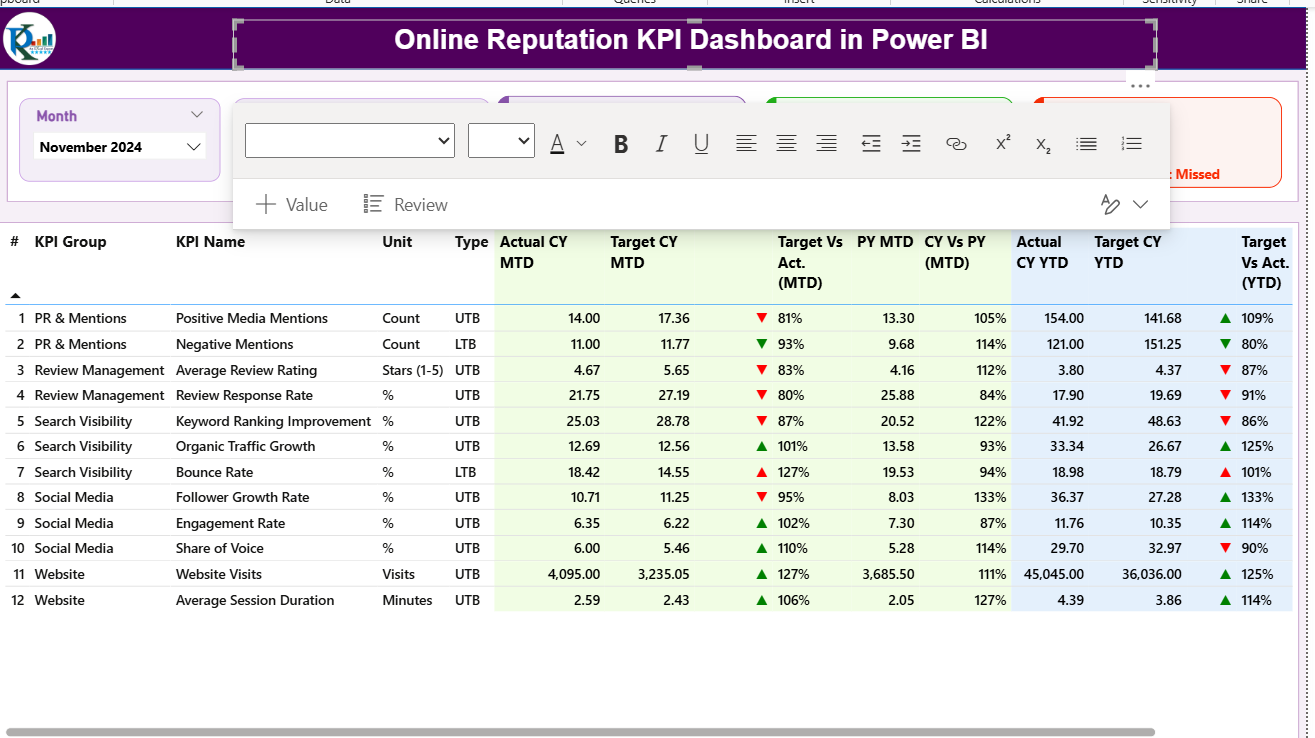The image size is (1315, 738).
Task: Open the font family dropdown
Action: (x=349, y=140)
